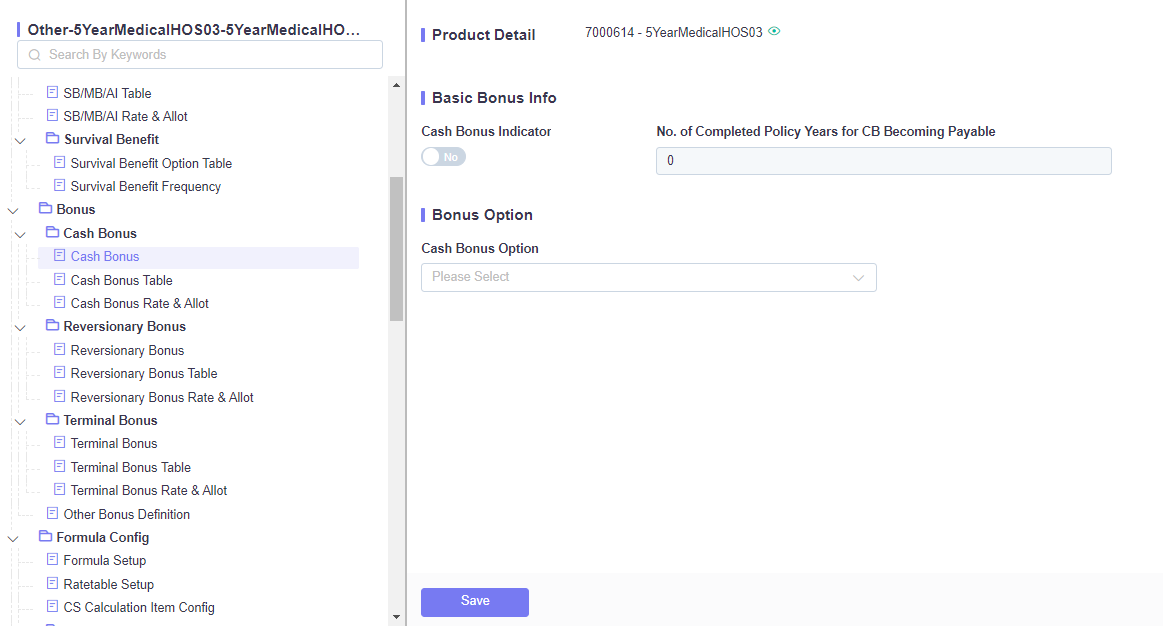Collapse the Formula Config folder chevron

13,538
